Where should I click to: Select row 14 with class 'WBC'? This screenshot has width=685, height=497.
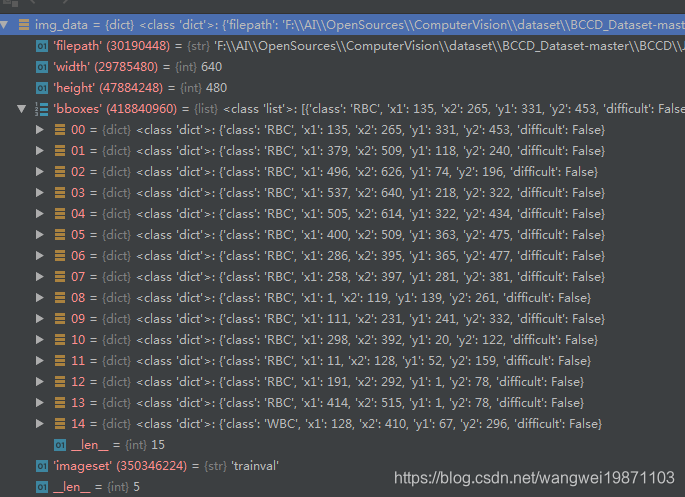[342, 423]
